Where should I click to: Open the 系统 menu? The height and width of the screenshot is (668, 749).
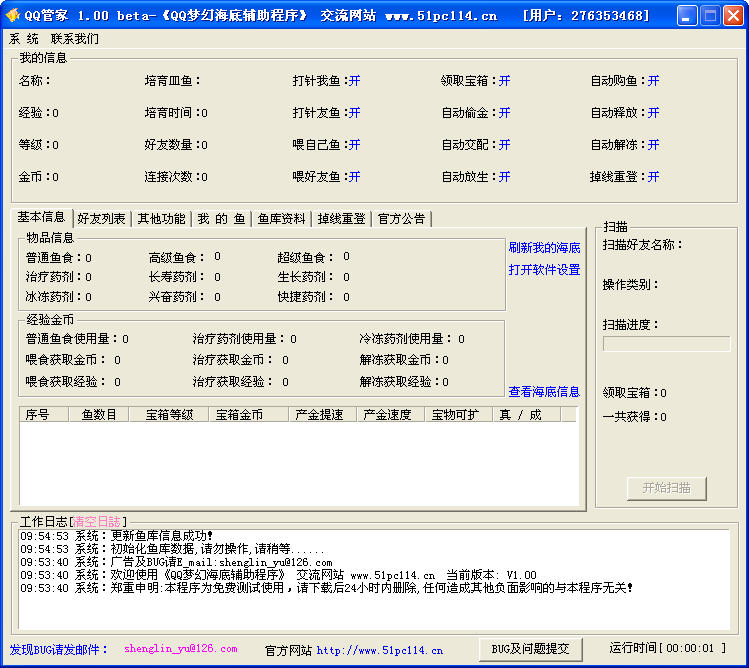point(24,38)
